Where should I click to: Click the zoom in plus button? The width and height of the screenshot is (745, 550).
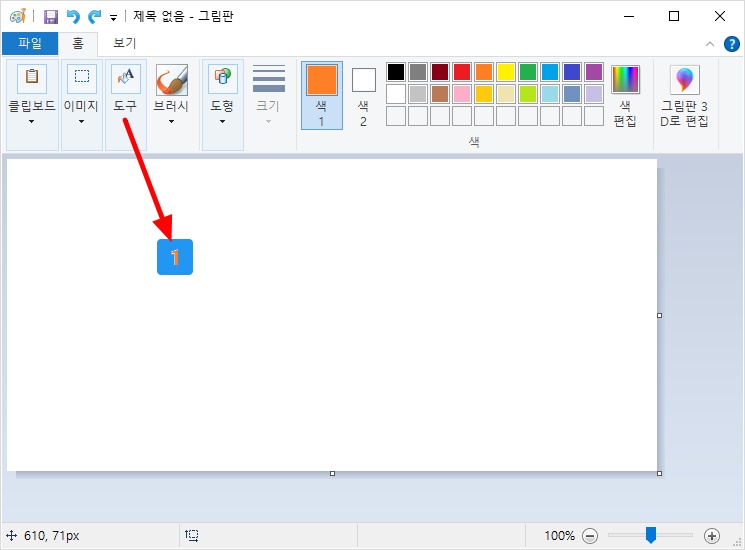(x=712, y=536)
